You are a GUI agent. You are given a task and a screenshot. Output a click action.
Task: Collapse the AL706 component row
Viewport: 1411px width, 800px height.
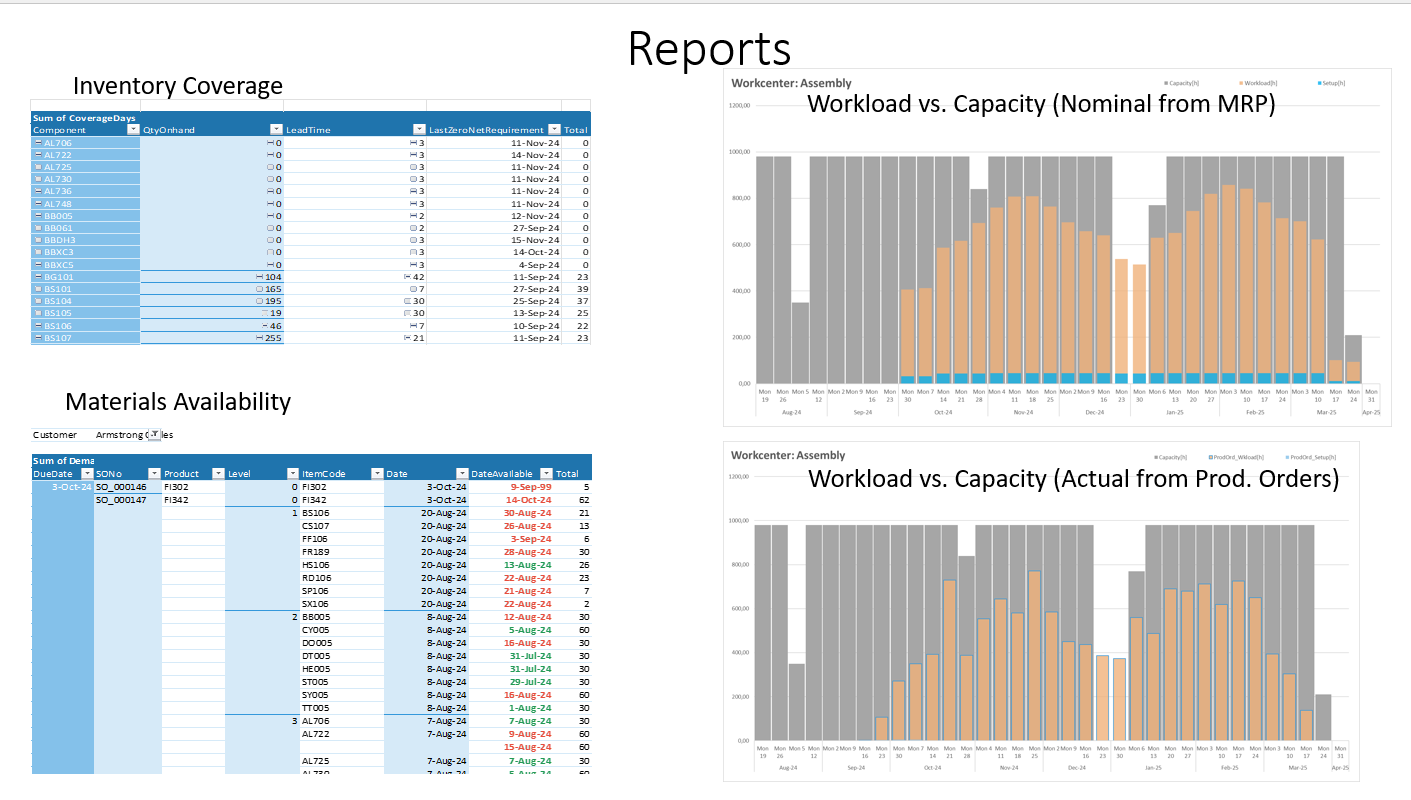click(37, 143)
